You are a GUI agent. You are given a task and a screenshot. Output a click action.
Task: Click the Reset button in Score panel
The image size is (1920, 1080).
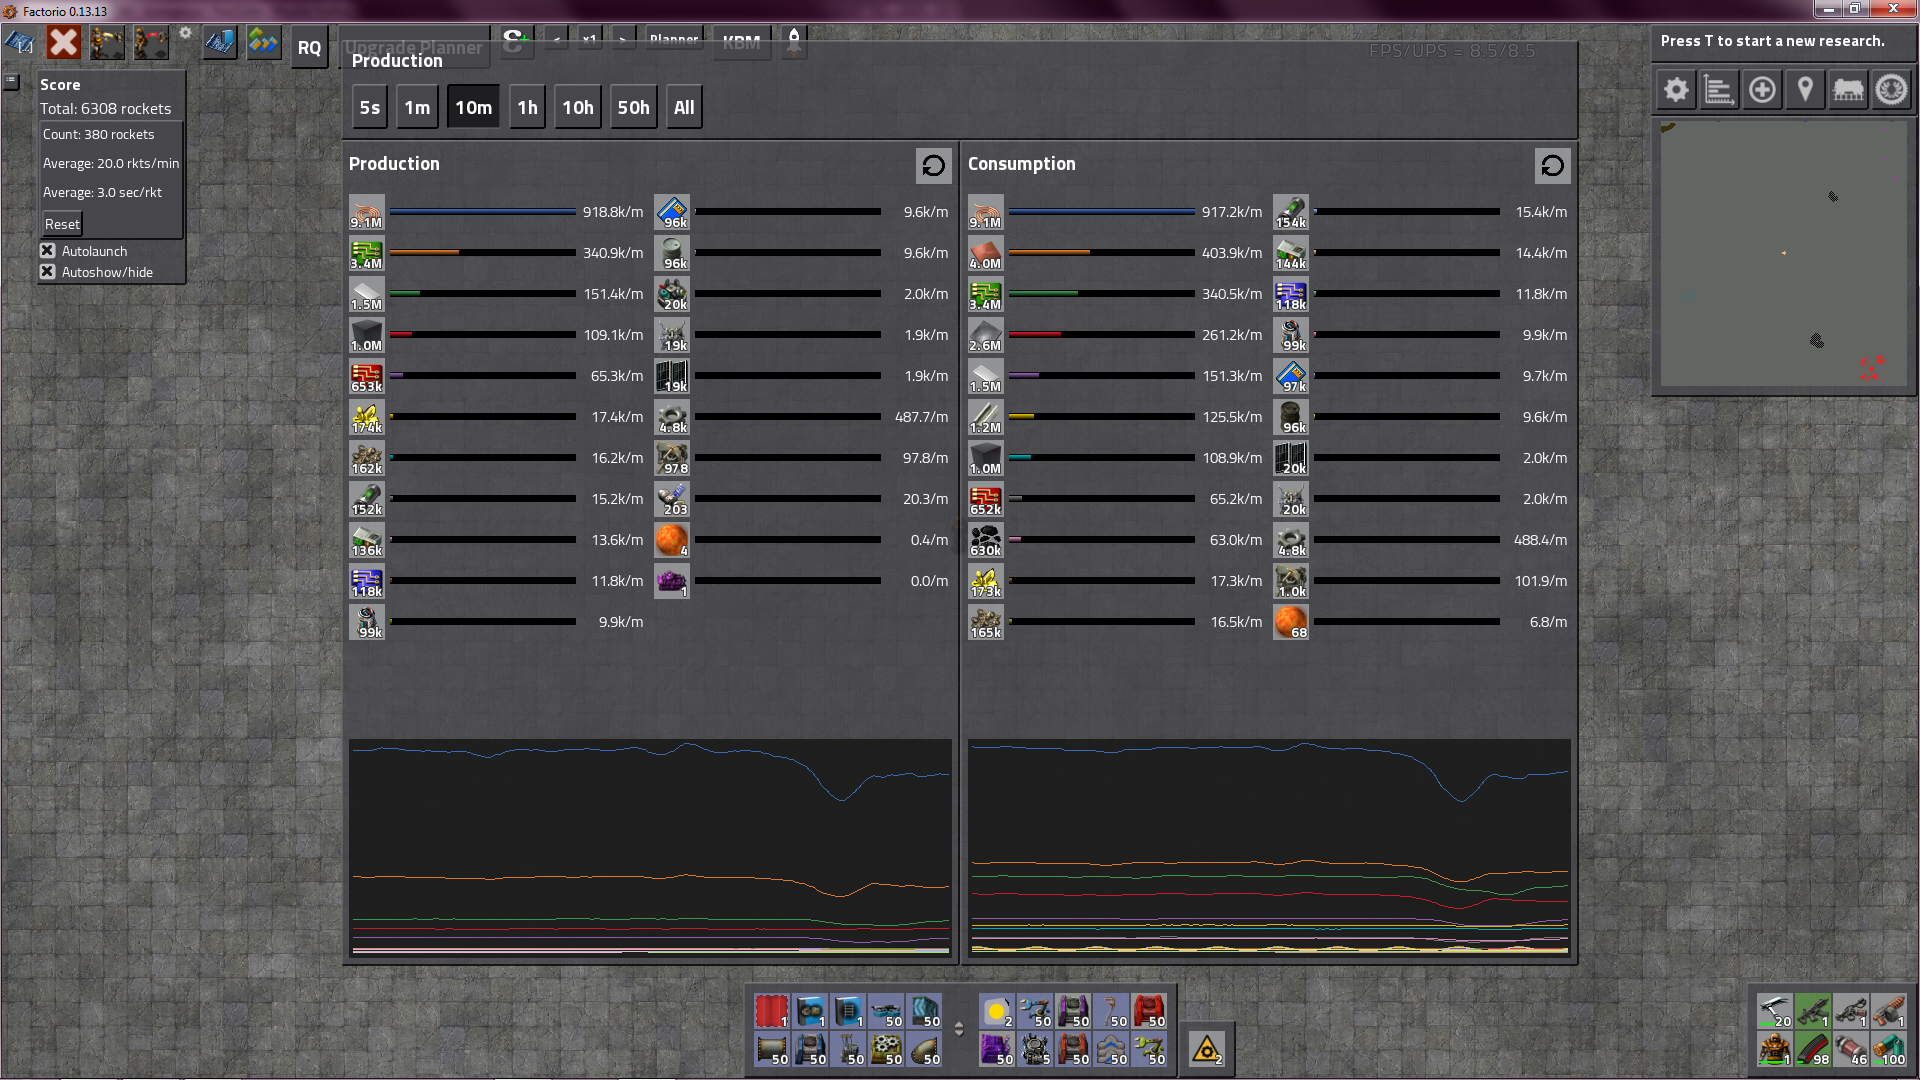tap(62, 224)
